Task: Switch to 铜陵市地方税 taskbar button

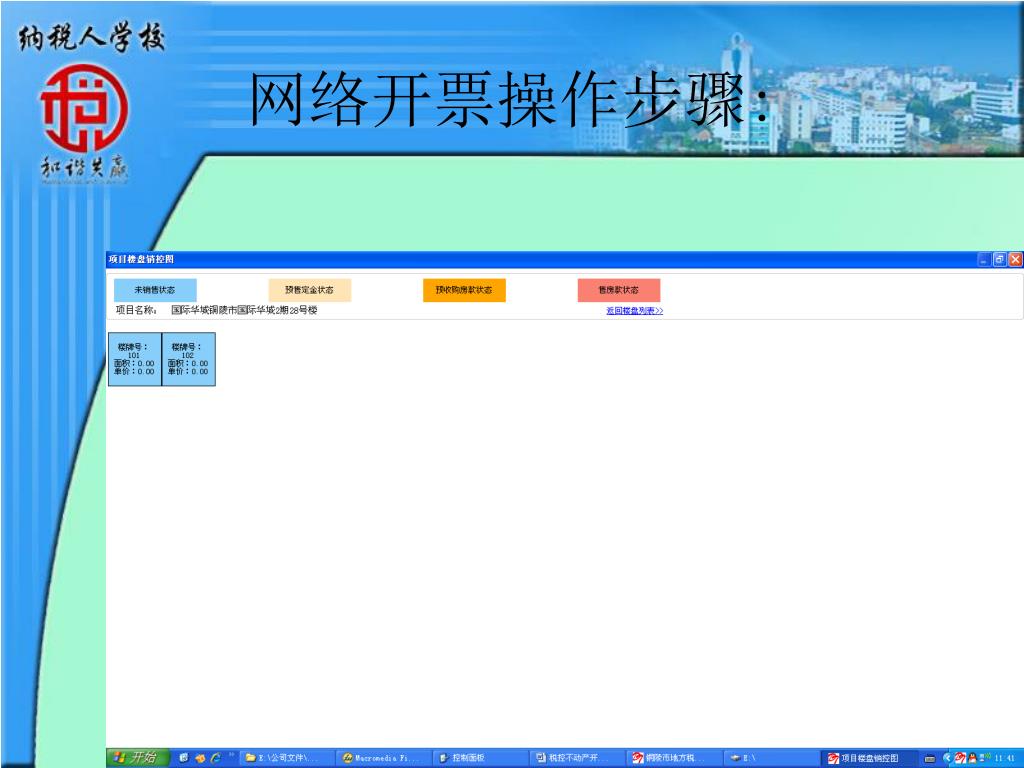Action: 676,758
